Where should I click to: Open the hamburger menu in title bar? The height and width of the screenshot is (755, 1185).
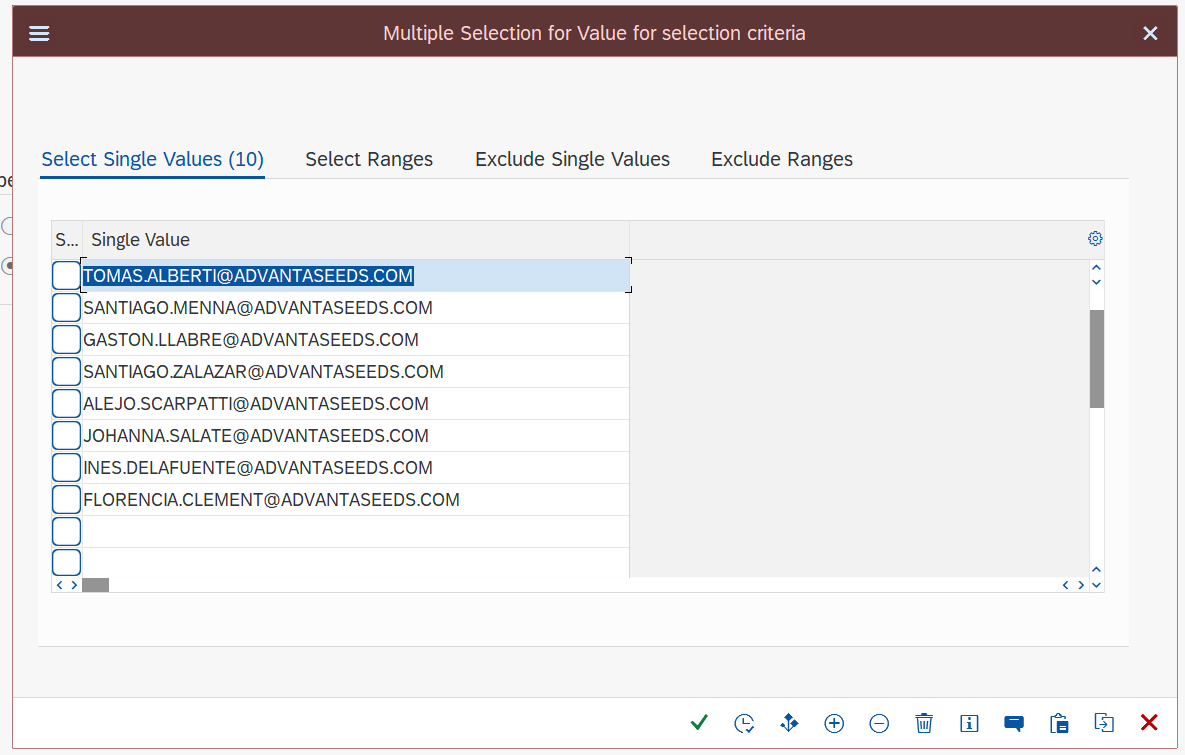pos(39,33)
